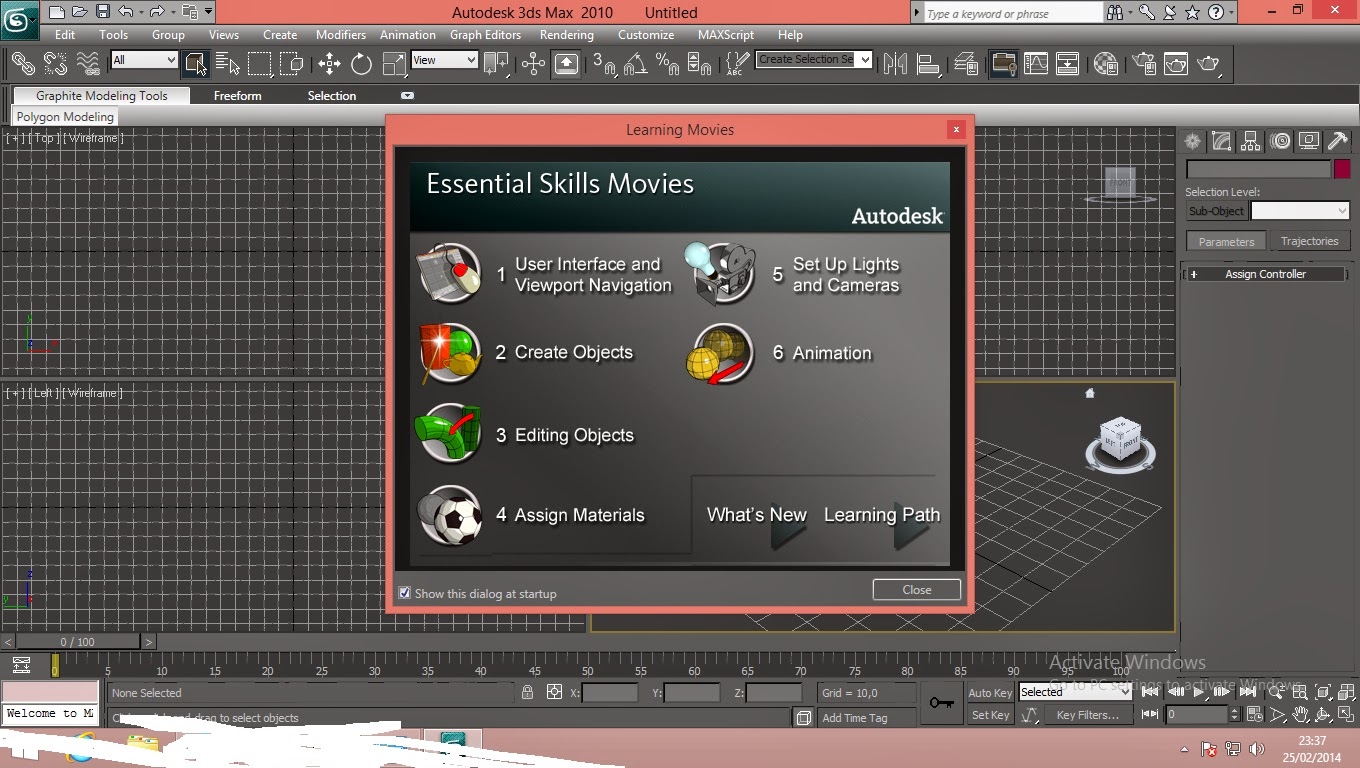Open the Modifiers menu
Image resolution: width=1360 pixels, height=768 pixels.
click(x=341, y=34)
